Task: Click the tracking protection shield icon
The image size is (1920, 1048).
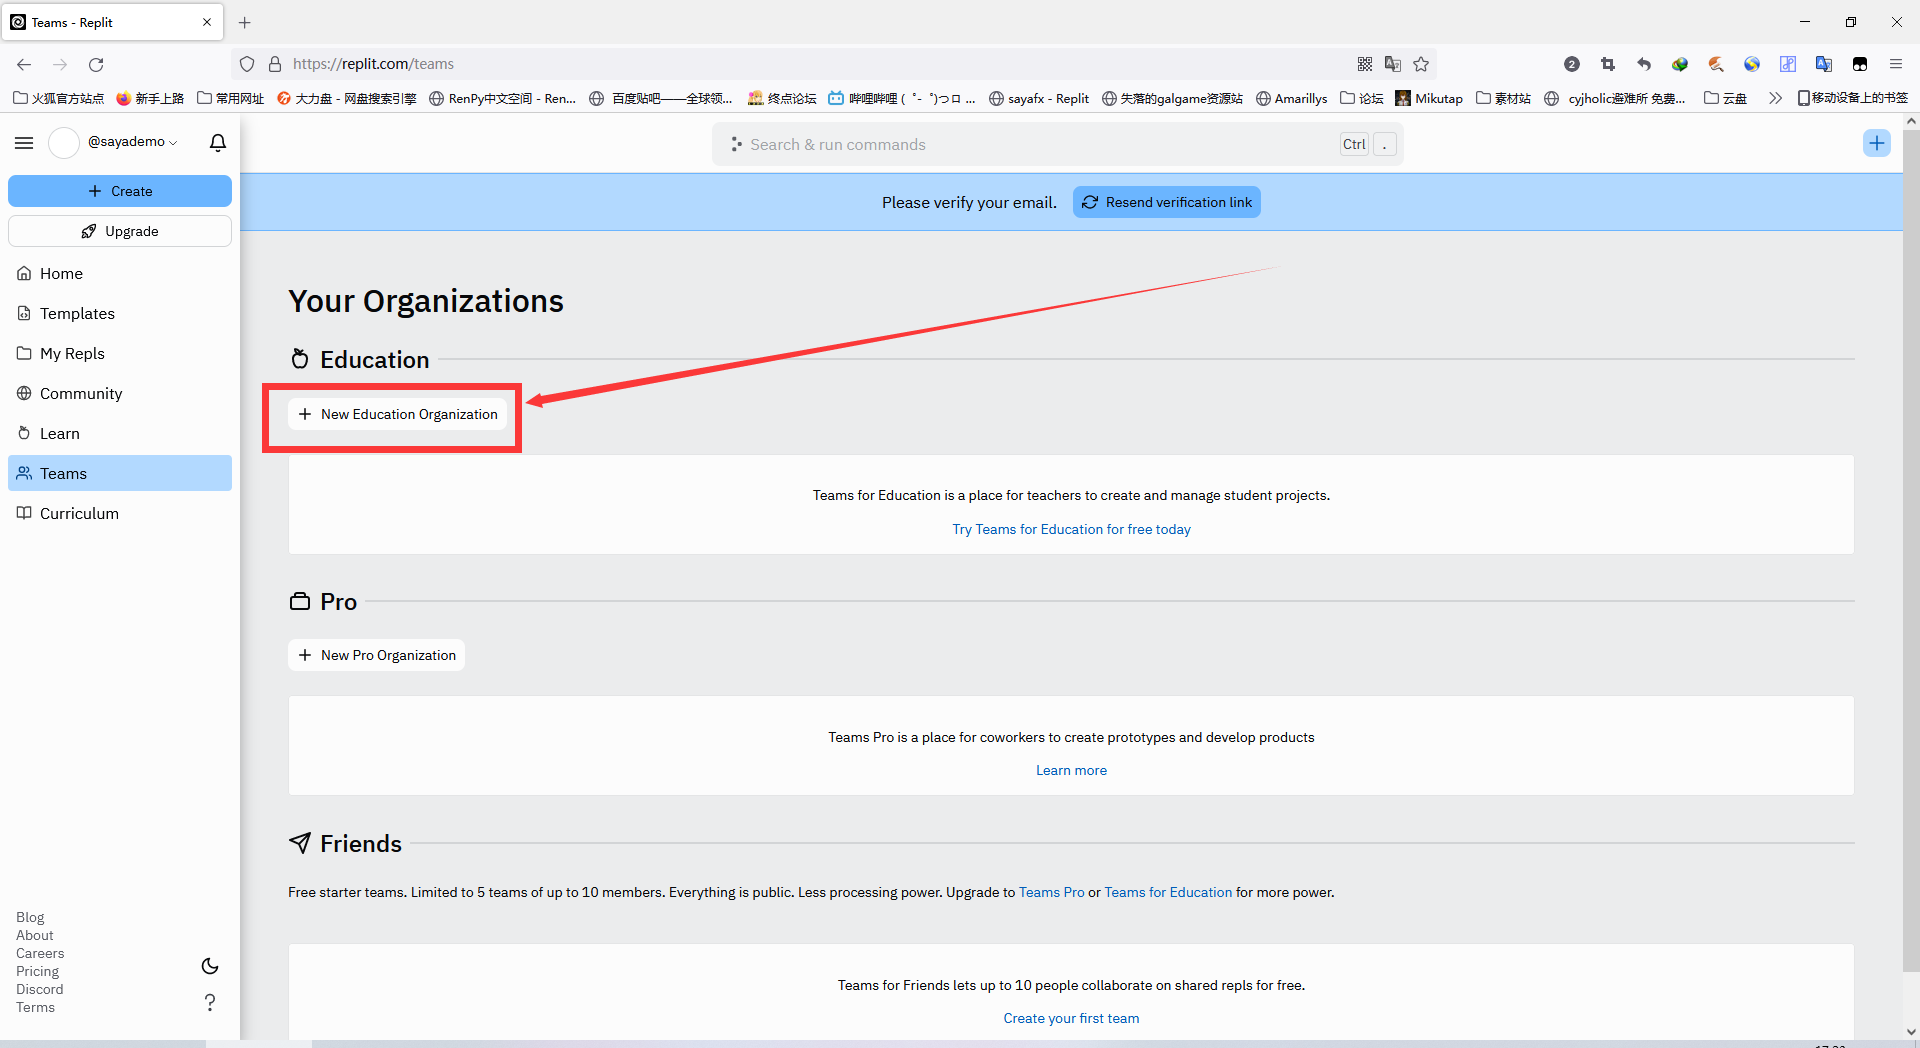Action: (x=247, y=64)
